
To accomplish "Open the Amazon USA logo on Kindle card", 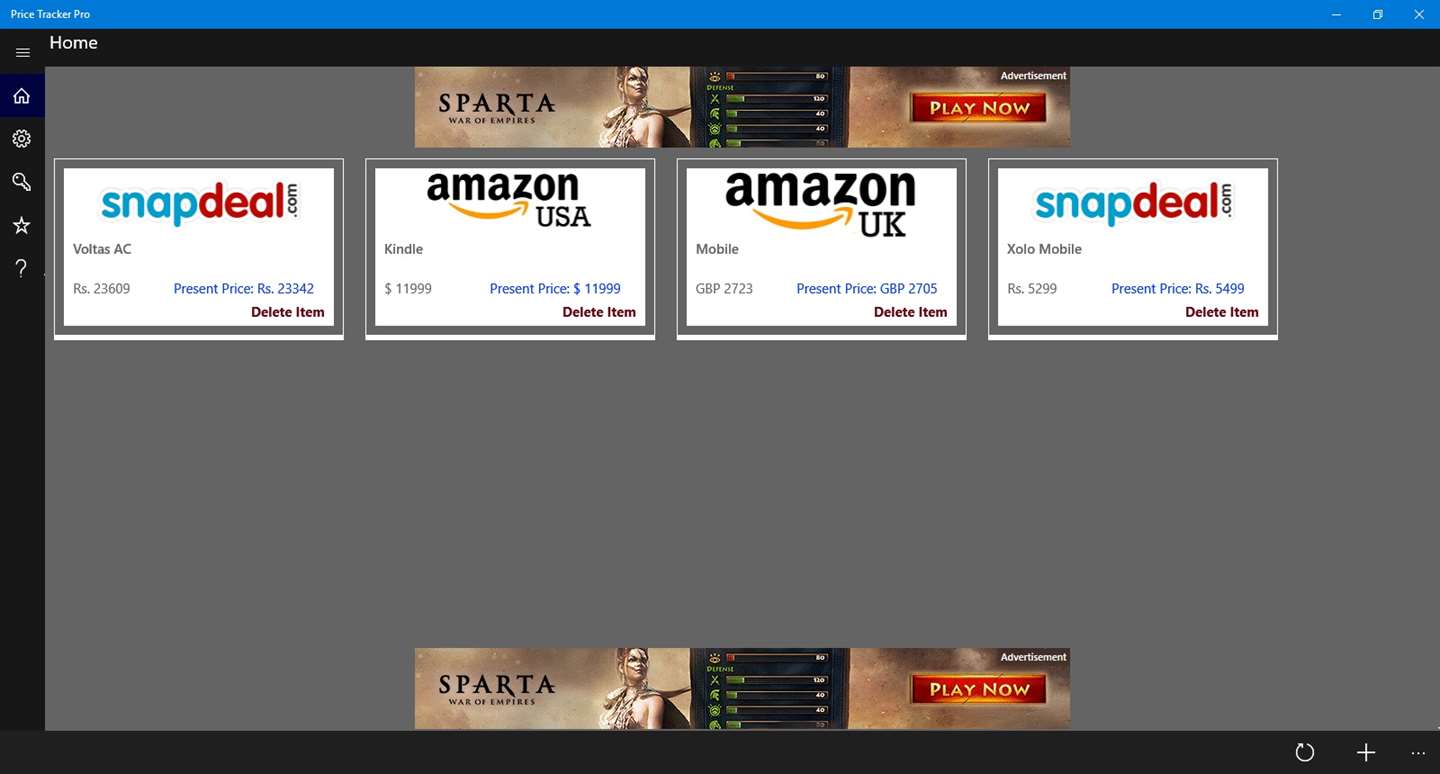I will 509,201.
